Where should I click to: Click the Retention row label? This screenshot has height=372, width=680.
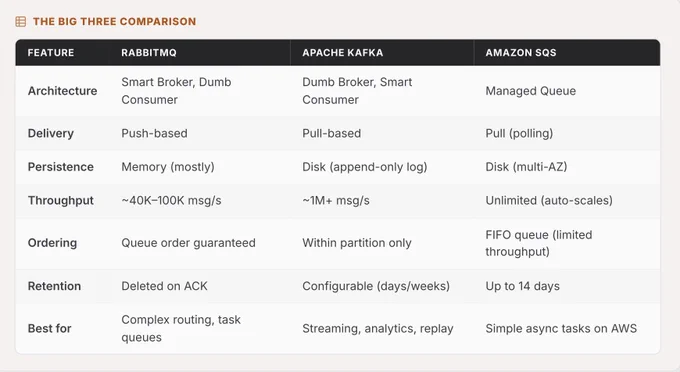tap(54, 286)
